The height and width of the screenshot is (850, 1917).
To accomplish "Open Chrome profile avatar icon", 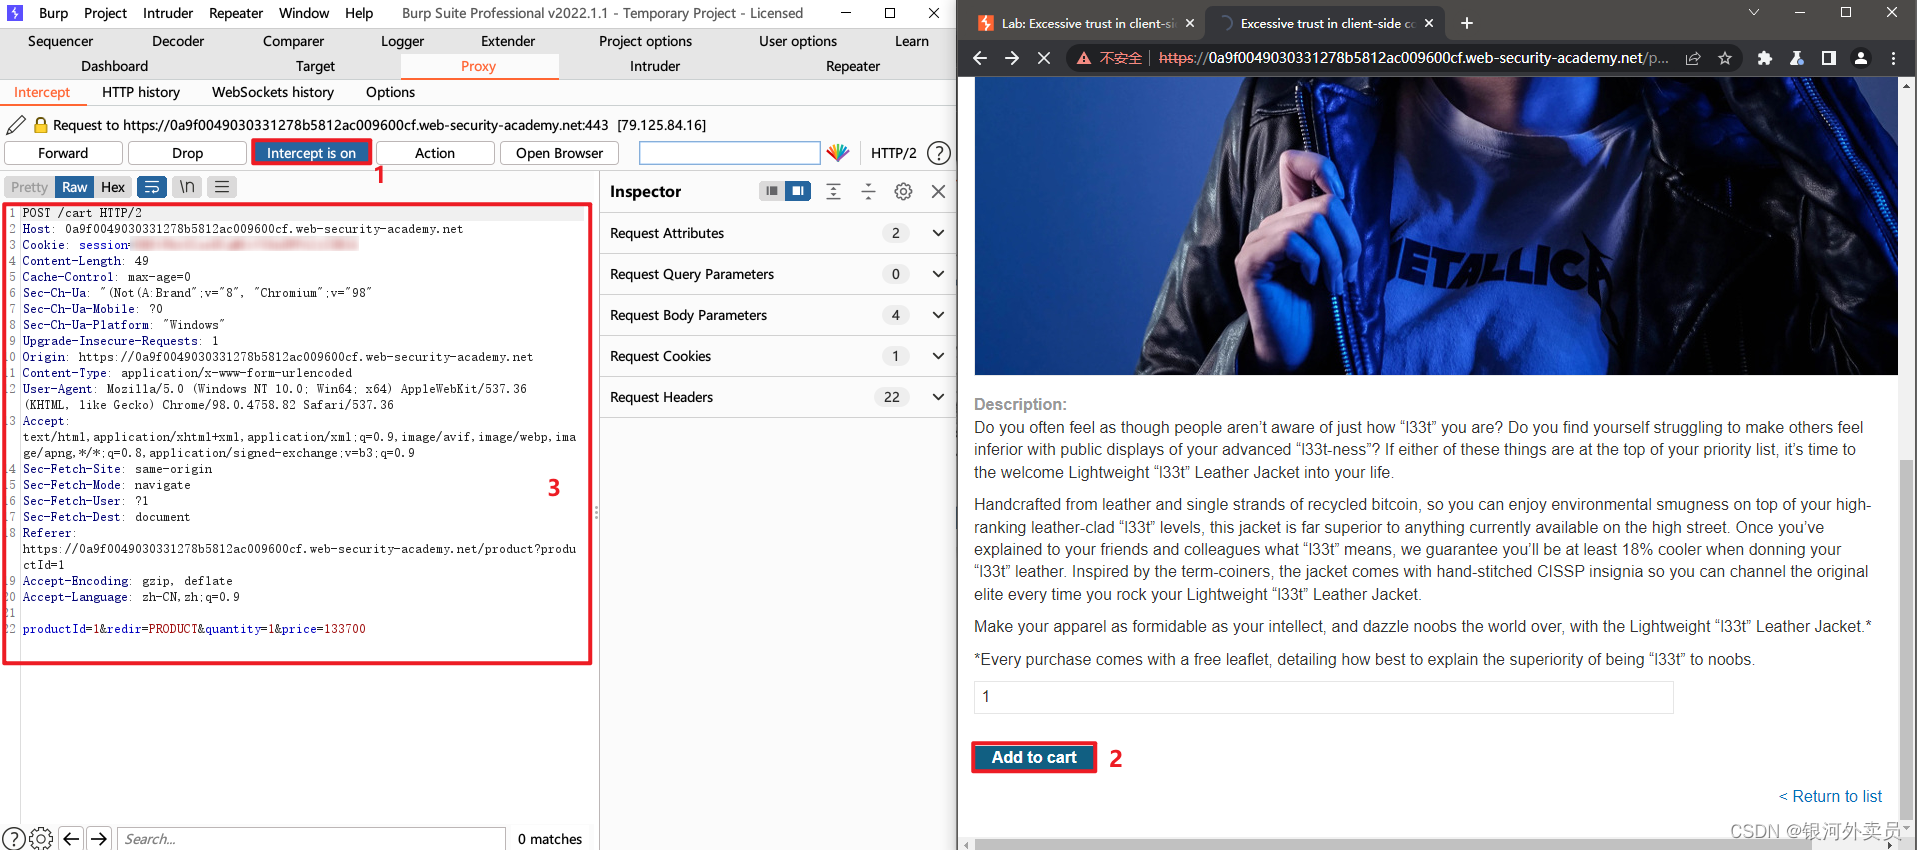I will coord(1861,58).
